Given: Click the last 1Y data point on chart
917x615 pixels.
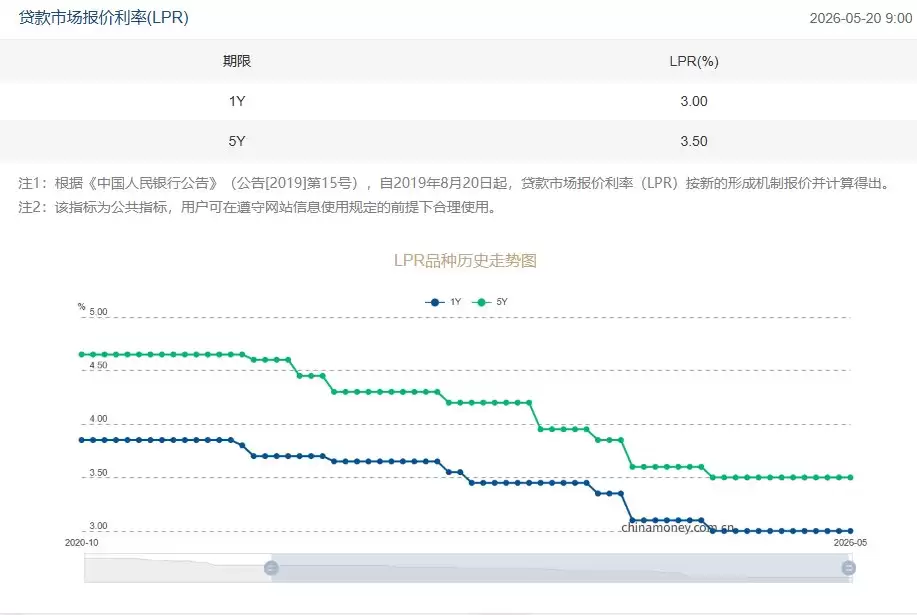Looking at the screenshot, I should click(850, 531).
